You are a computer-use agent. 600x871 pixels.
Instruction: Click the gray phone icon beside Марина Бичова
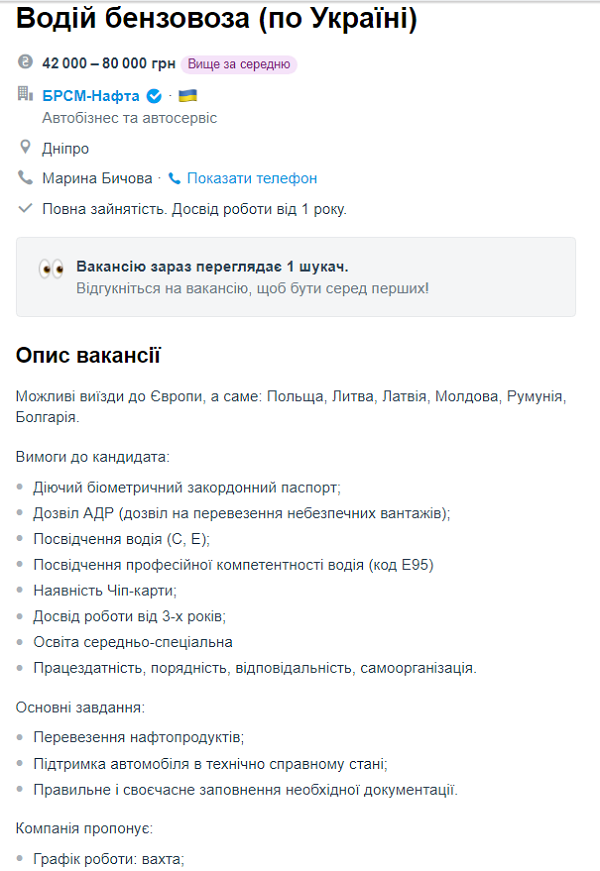[26, 178]
